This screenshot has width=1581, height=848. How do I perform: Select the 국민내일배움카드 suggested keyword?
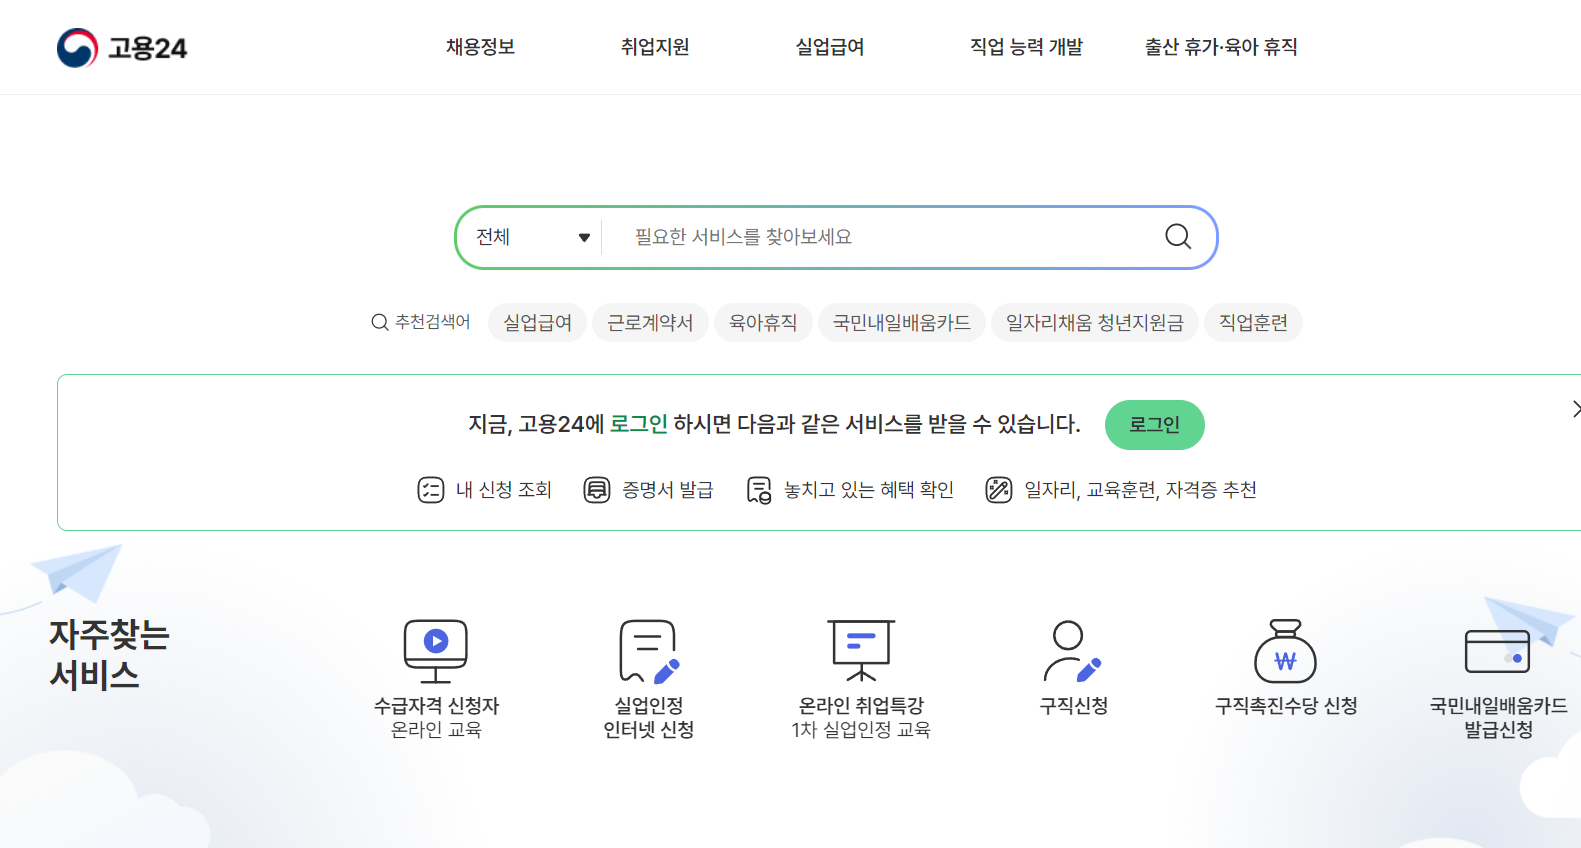(x=902, y=322)
